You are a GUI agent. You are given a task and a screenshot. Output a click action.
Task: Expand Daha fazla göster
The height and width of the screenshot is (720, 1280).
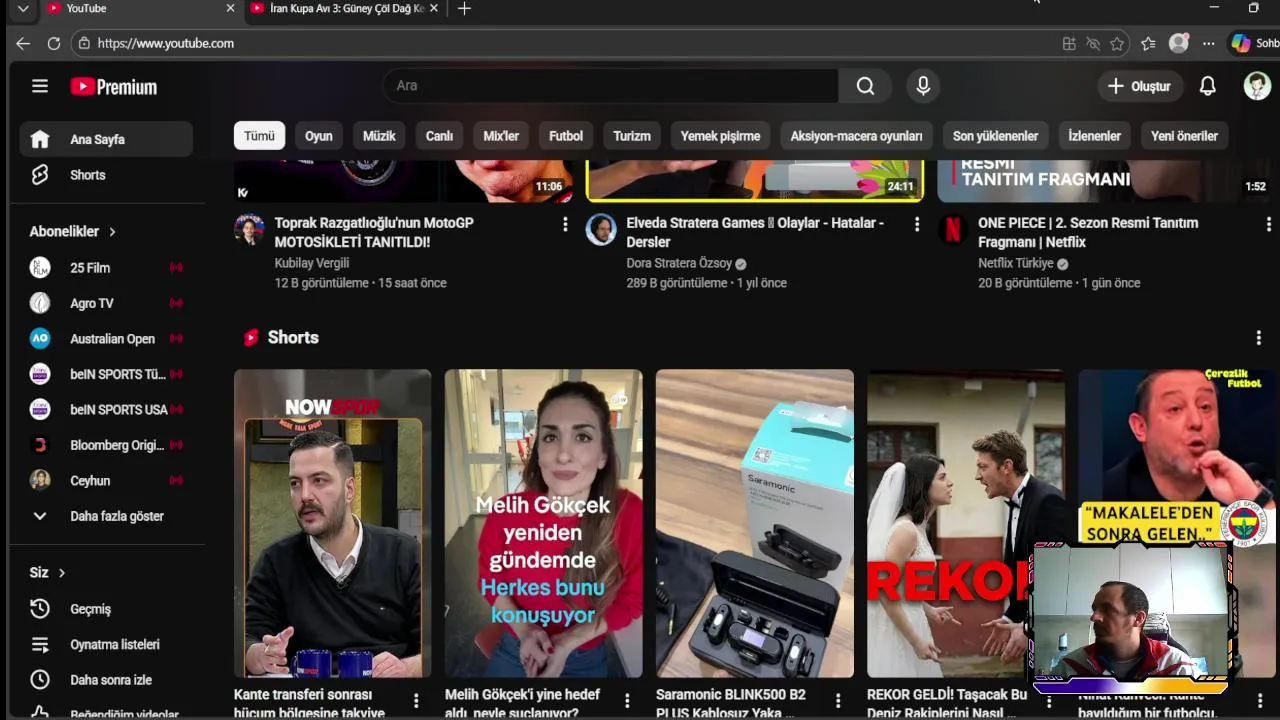[x=106, y=516]
